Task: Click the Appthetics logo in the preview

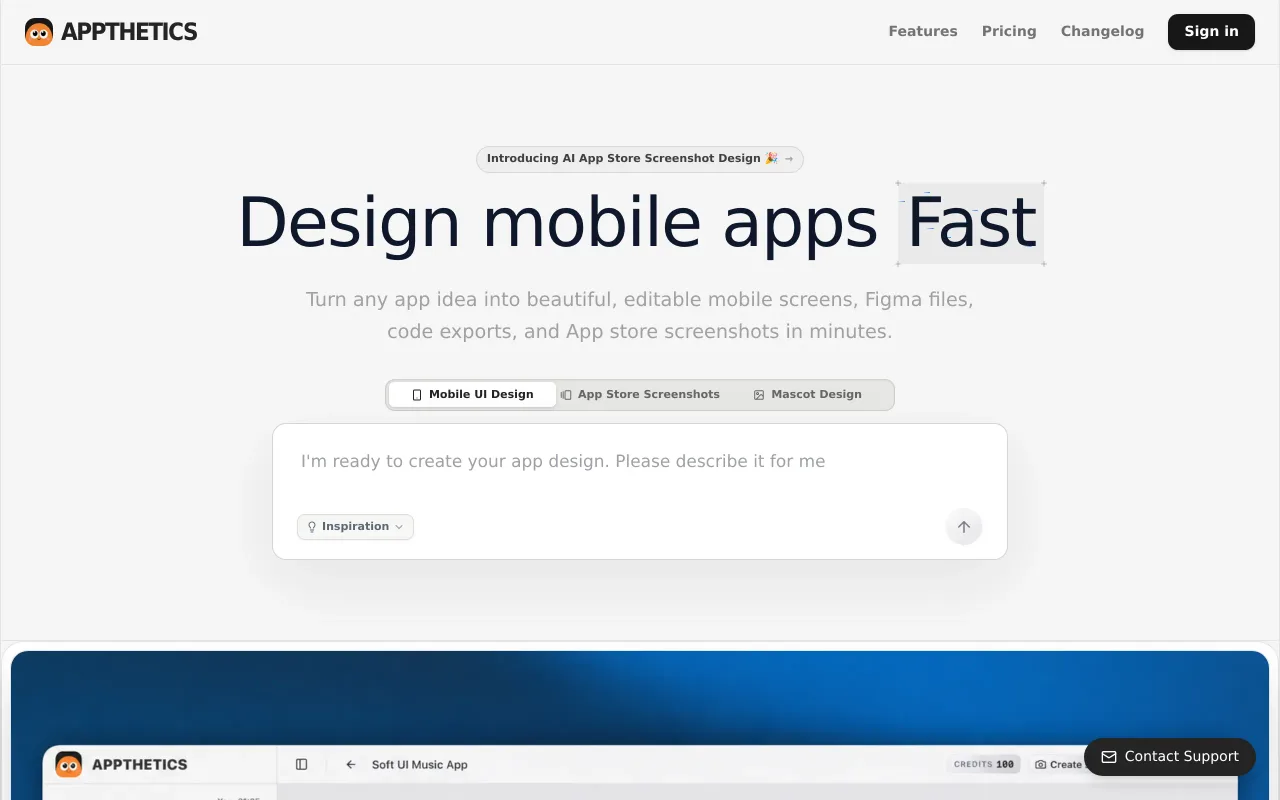Action: [121, 764]
